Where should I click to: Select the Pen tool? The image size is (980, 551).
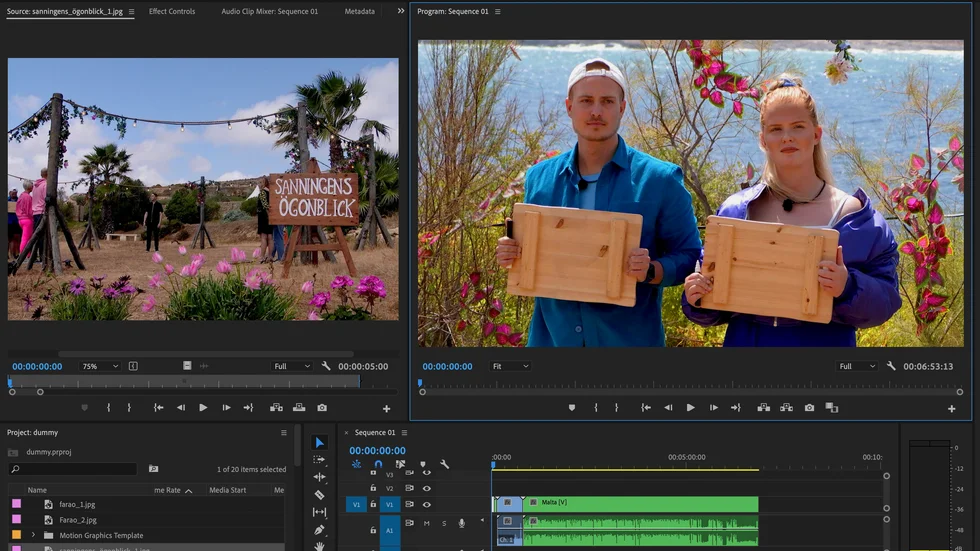click(x=319, y=530)
